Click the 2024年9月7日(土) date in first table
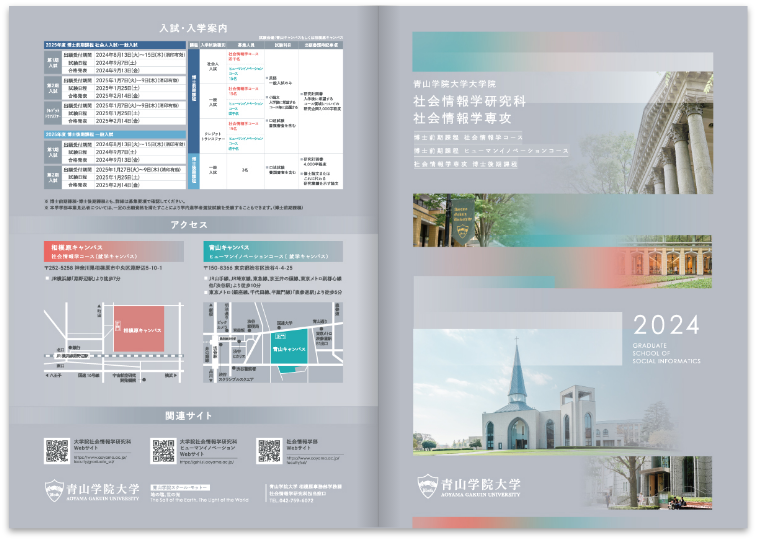The height and width of the screenshot is (541, 757). 116,63
